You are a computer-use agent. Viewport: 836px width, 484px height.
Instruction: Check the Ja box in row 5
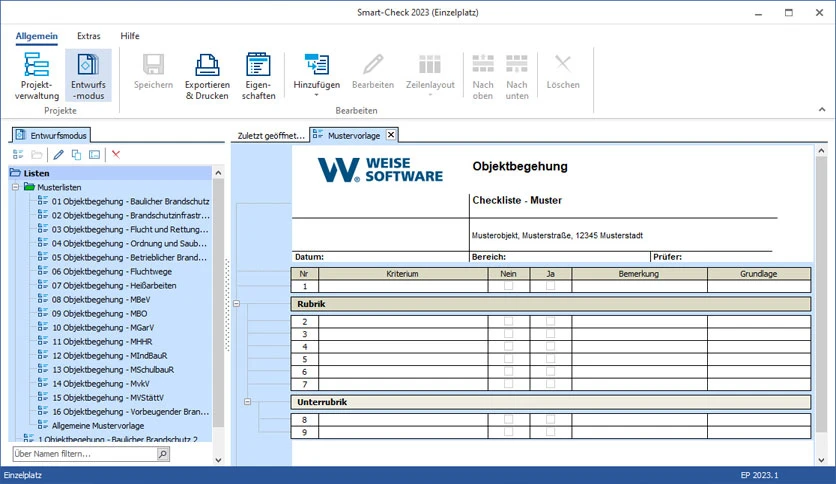[550, 359]
